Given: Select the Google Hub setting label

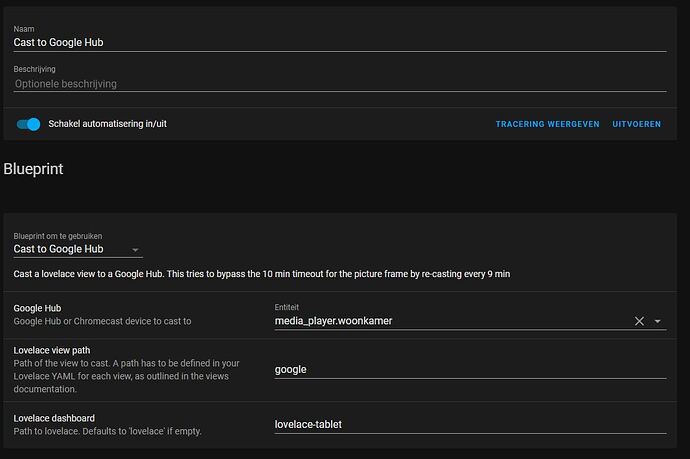Looking at the screenshot, I should (37, 308).
